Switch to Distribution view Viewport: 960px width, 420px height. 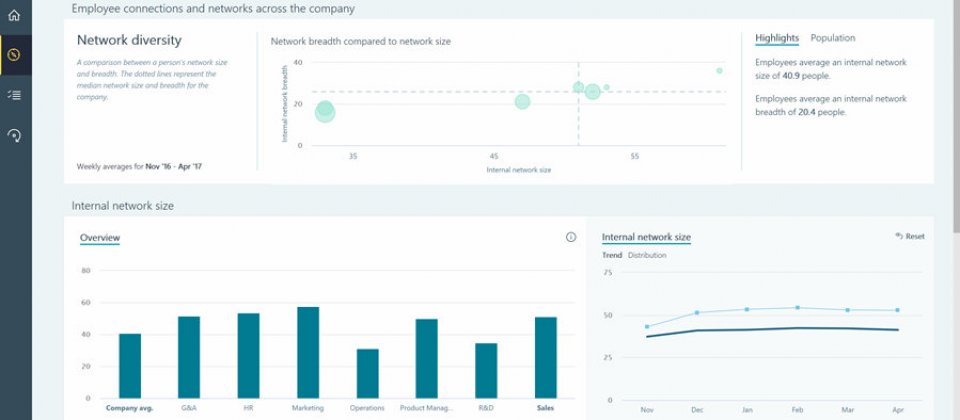[x=647, y=255]
